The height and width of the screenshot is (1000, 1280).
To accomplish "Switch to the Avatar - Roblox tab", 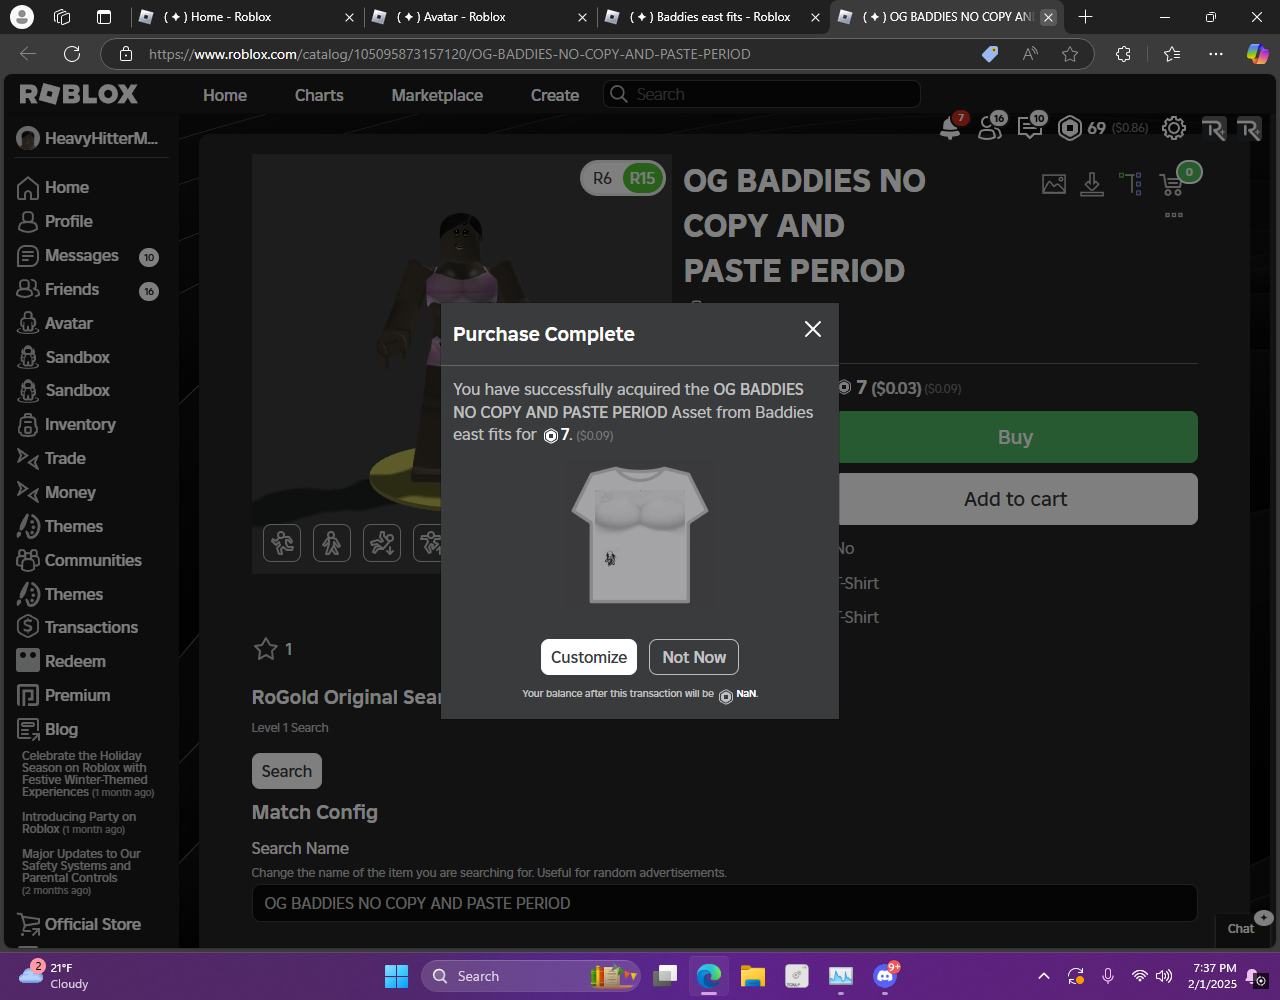I will (480, 17).
